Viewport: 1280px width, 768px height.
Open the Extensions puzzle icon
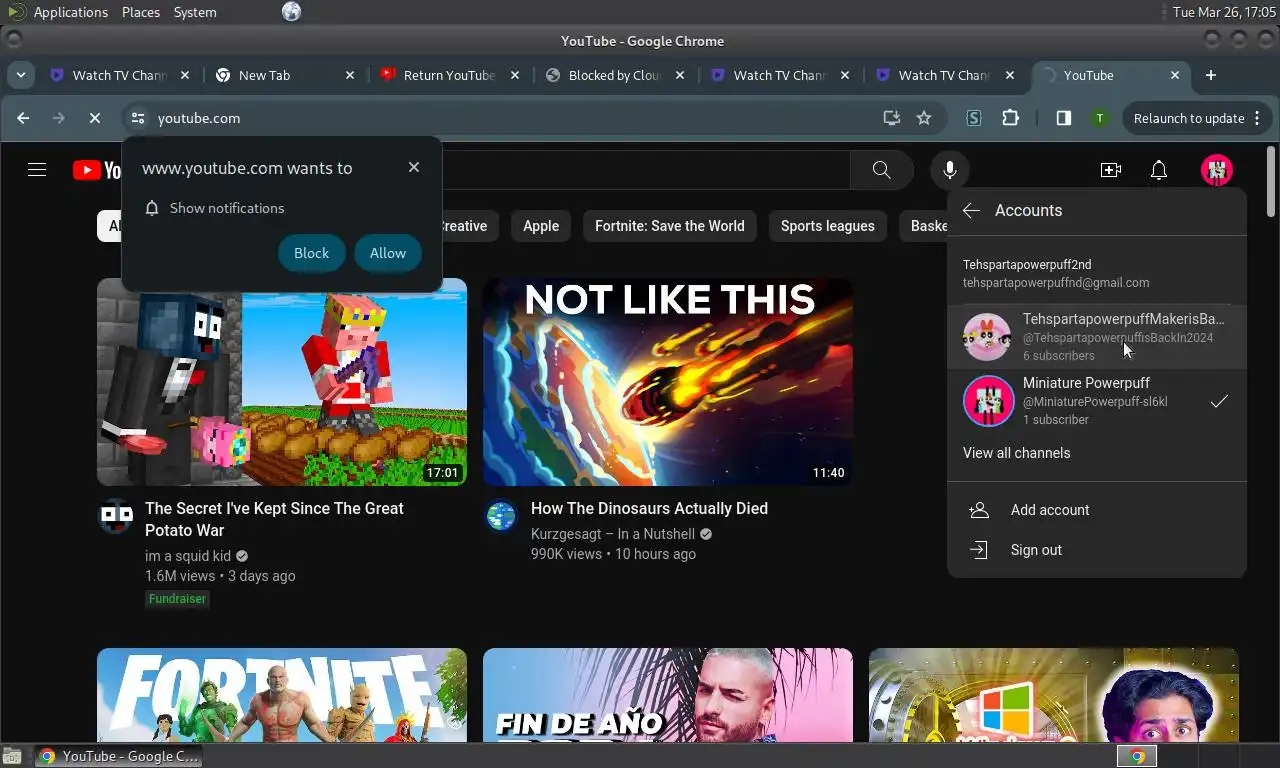click(1010, 118)
